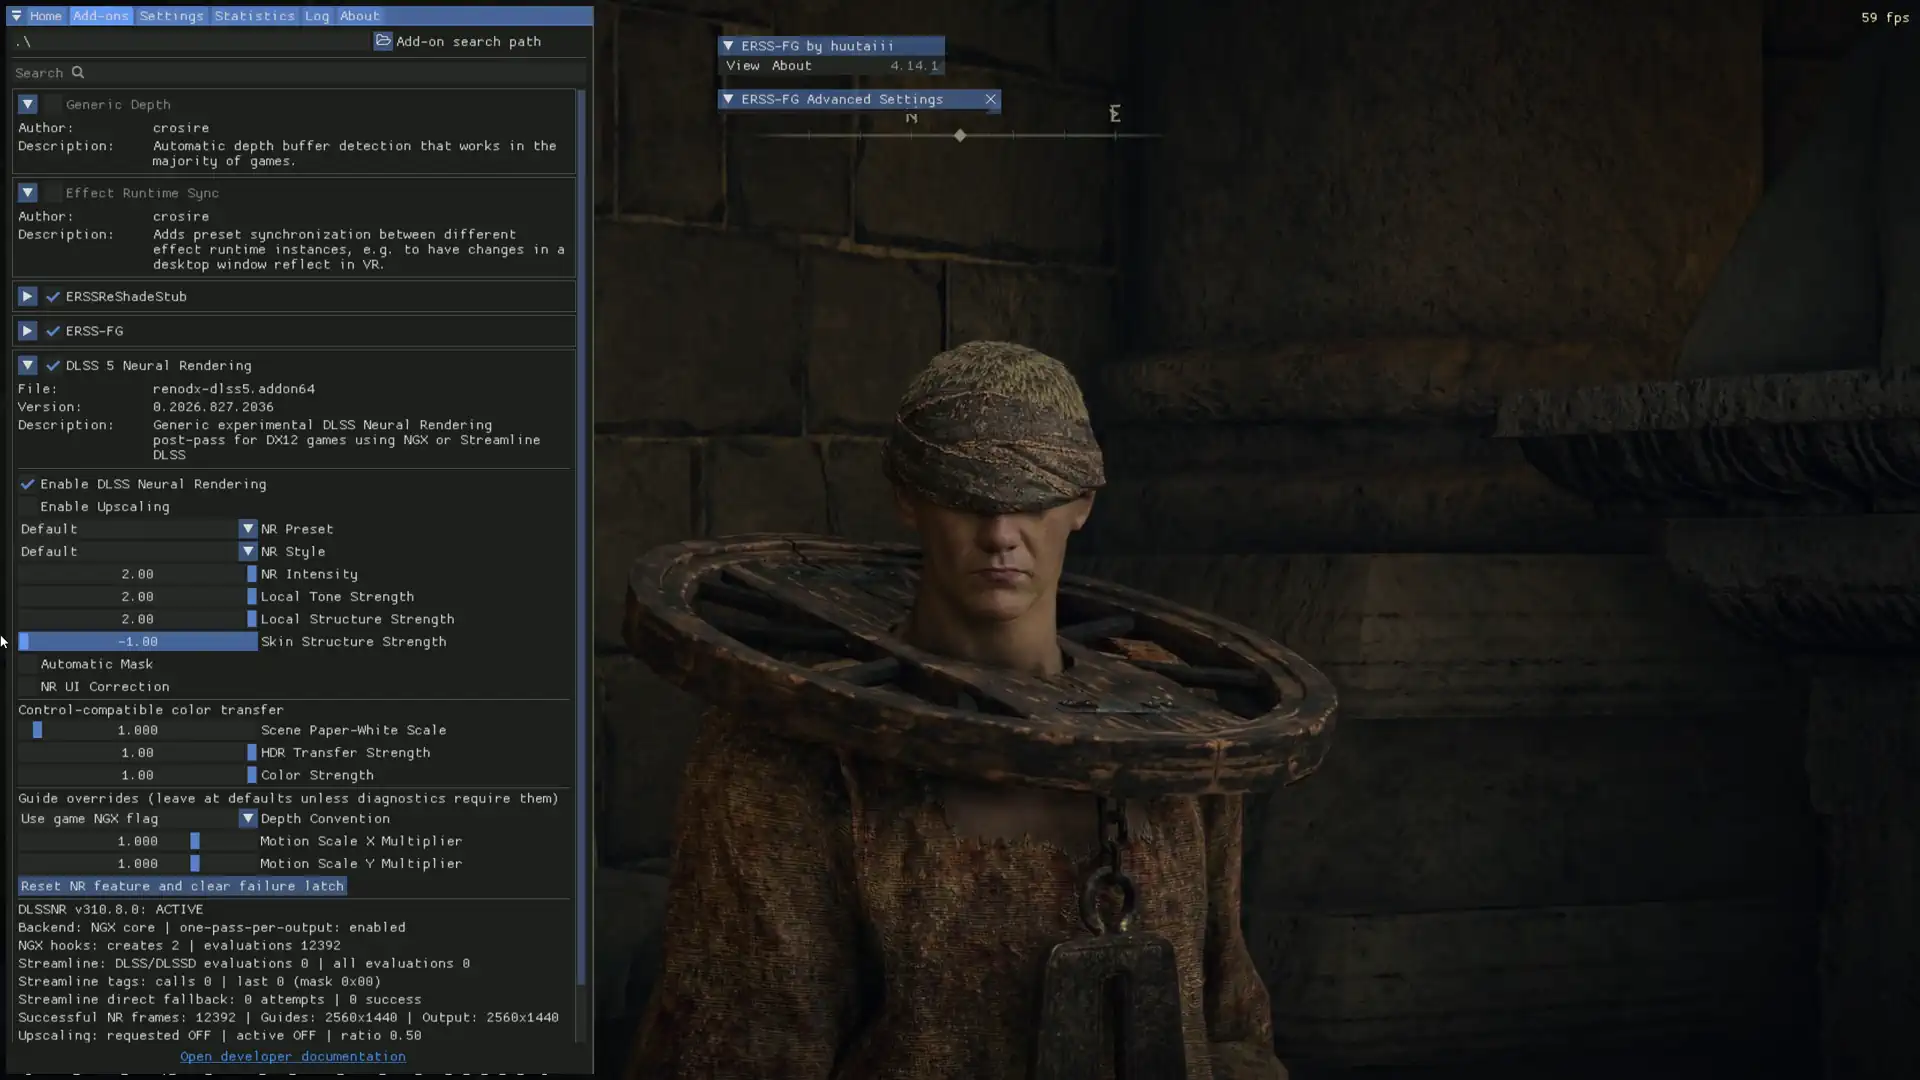Disable the ERSS-FG add-on checkbox
Viewport: 1920px width, 1080px height.
pos(53,331)
